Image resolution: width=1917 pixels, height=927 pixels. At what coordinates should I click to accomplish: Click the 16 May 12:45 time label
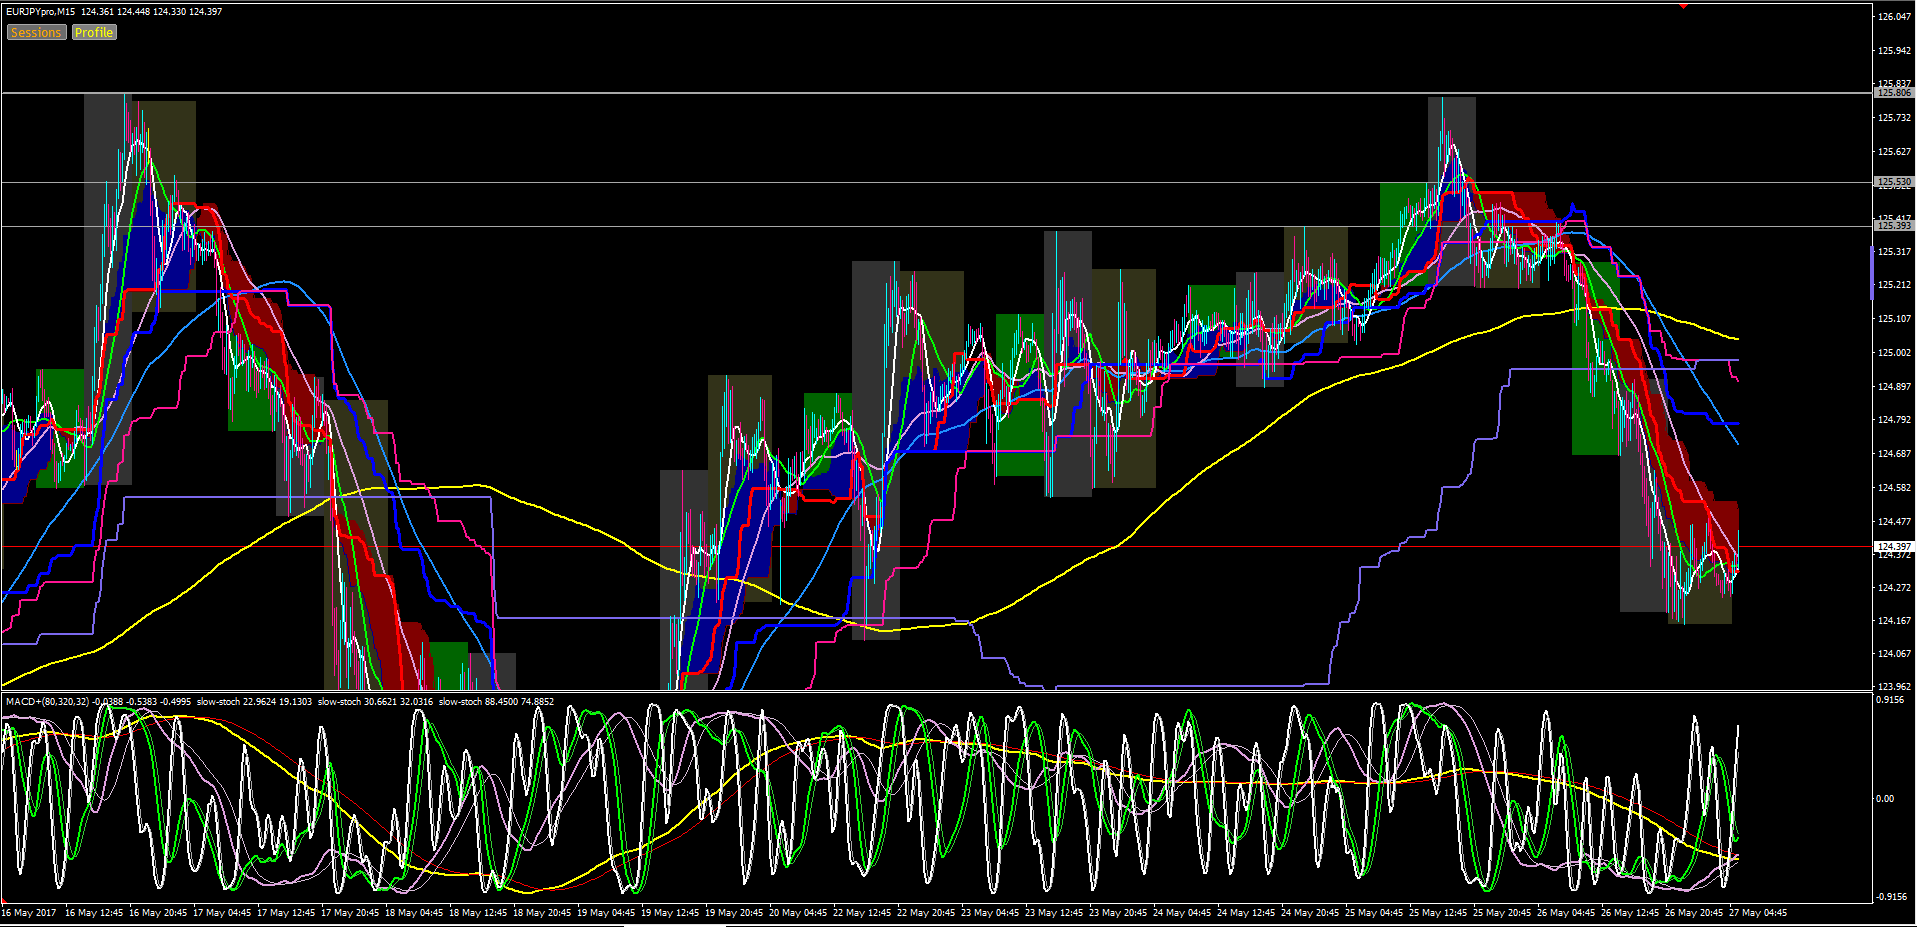click(x=94, y=913)
